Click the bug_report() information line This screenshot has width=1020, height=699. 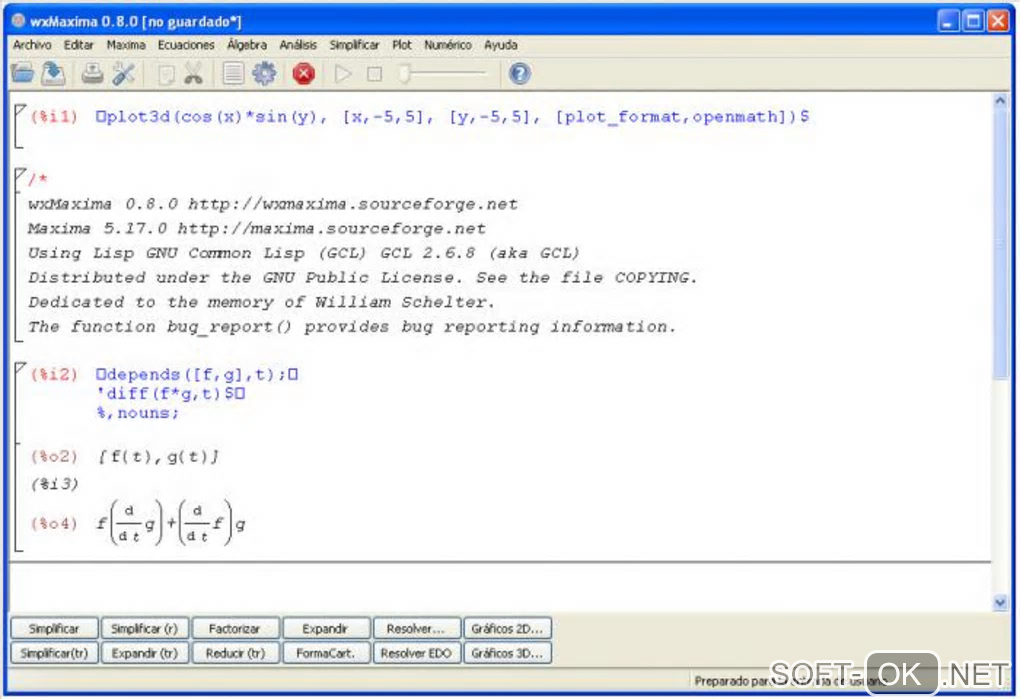352,327
